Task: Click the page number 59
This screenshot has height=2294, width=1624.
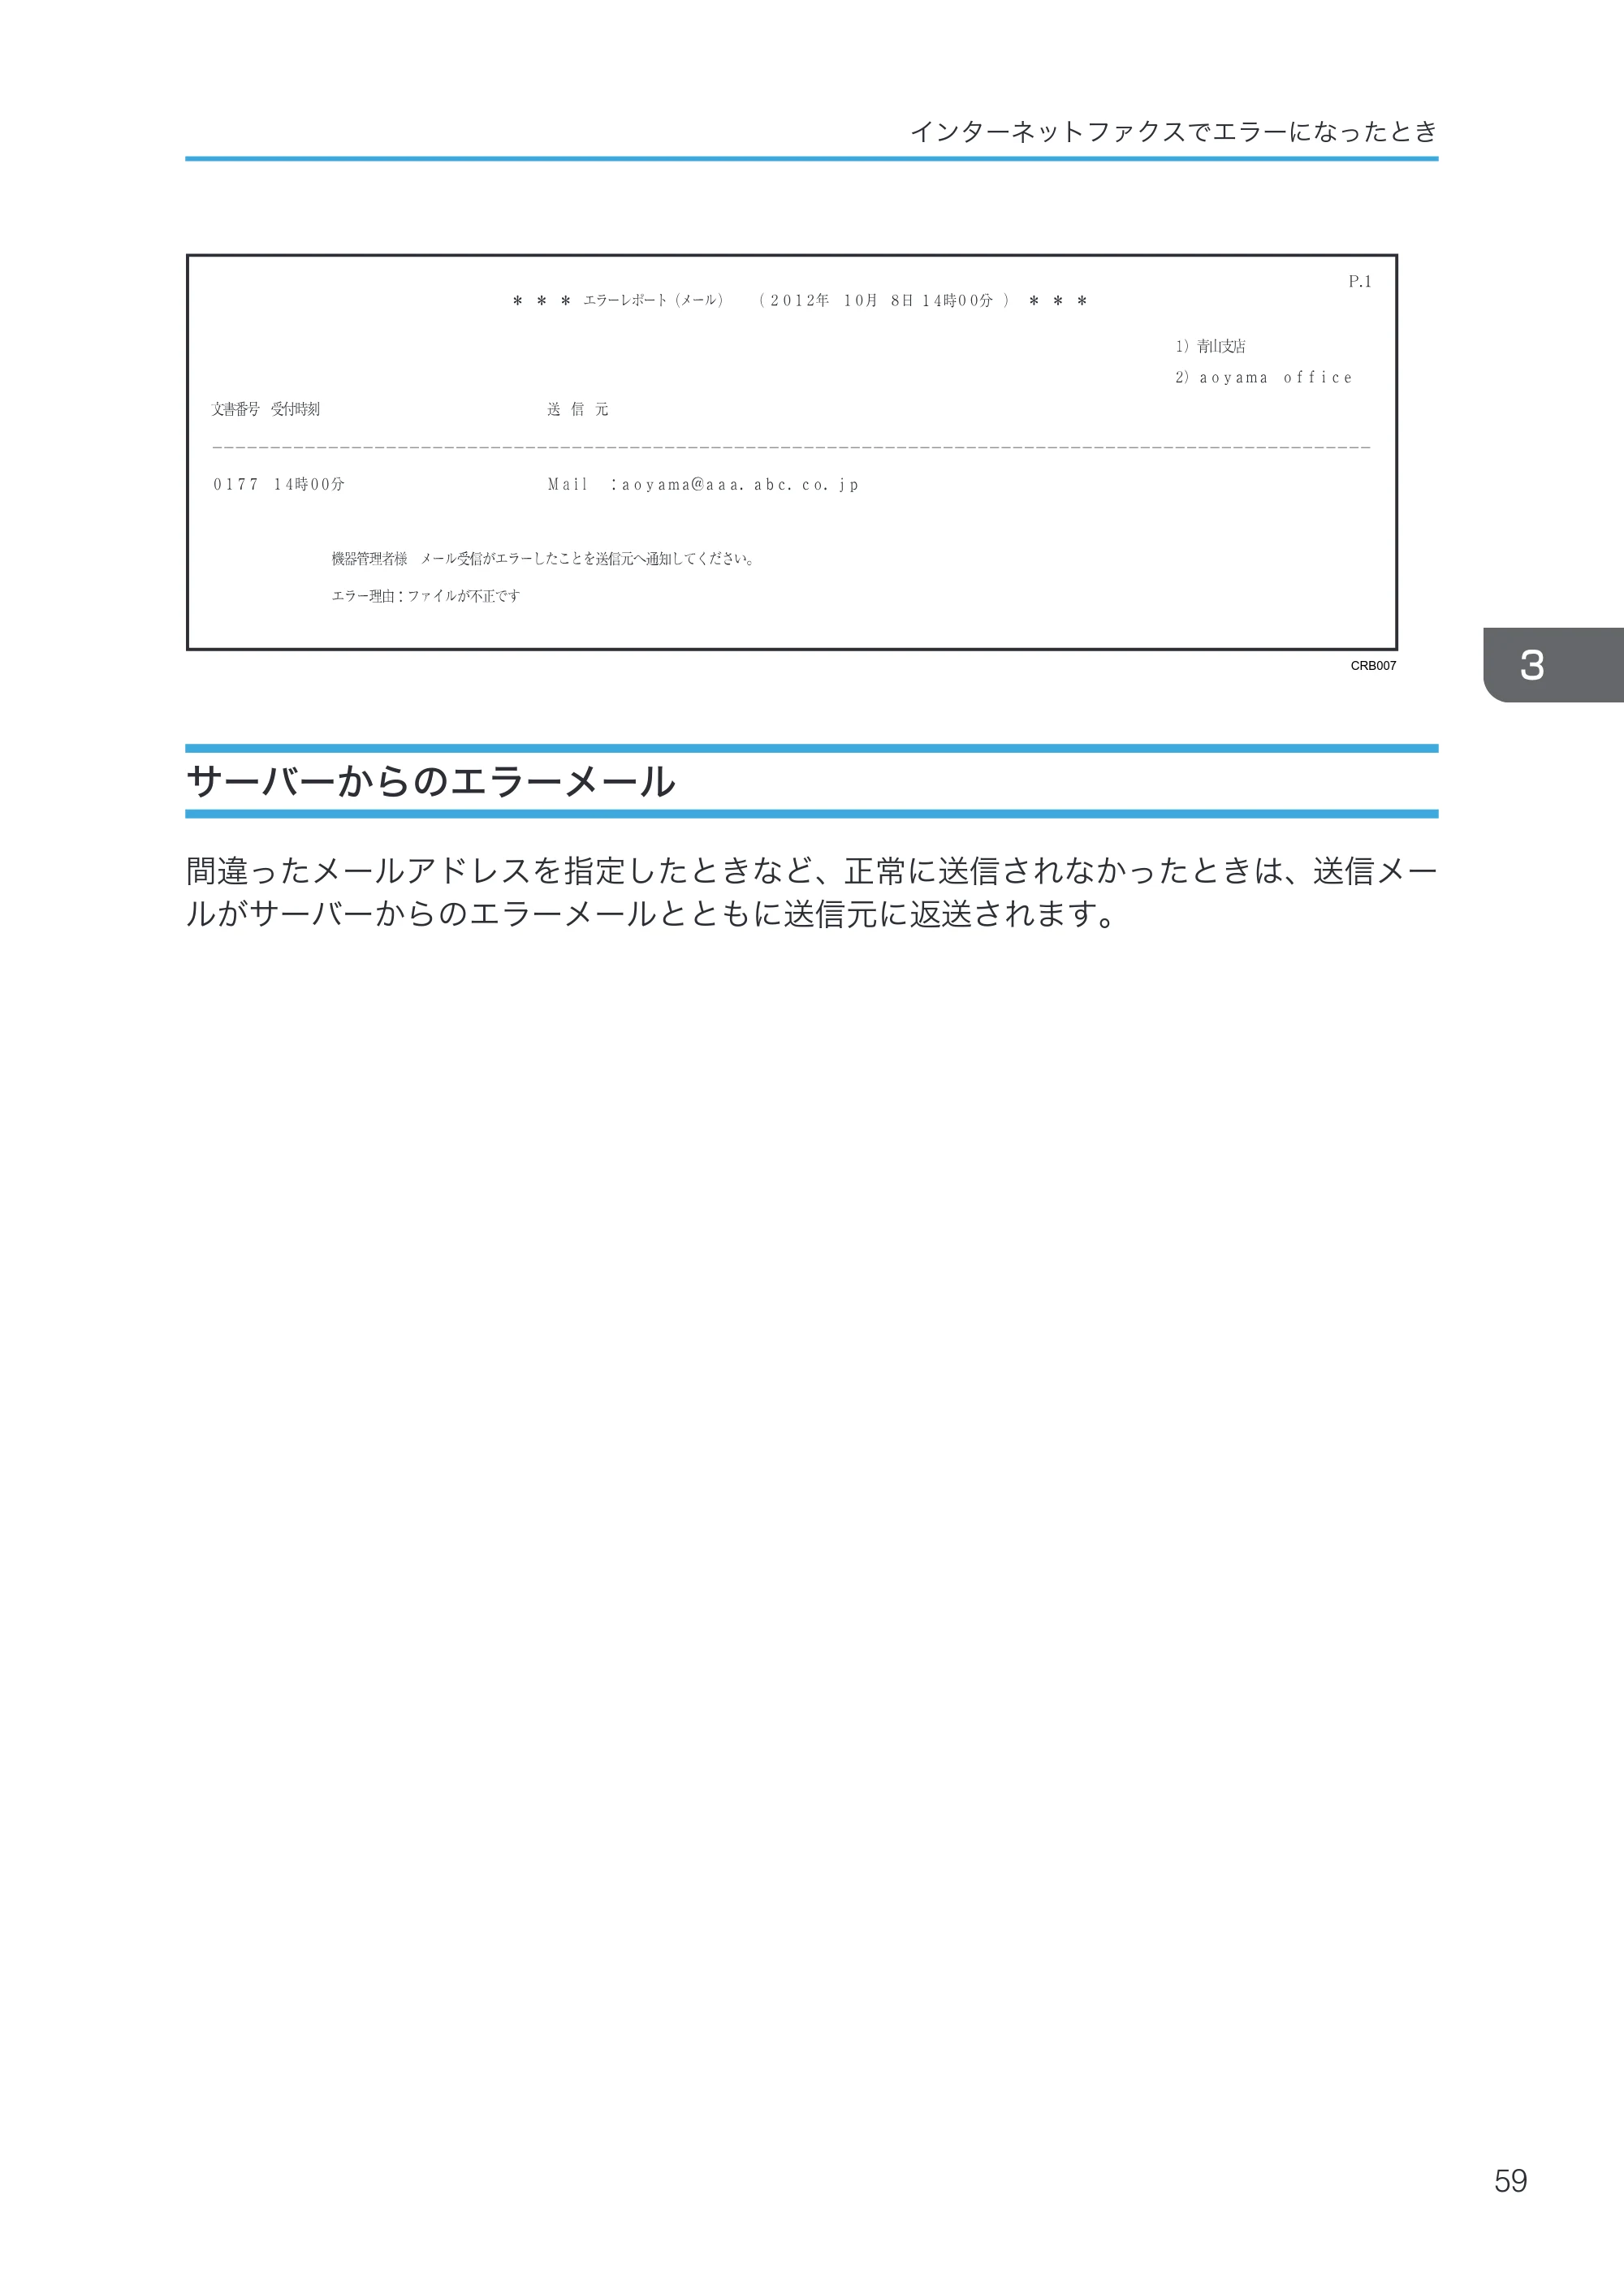Action: coord(1510,2181)
